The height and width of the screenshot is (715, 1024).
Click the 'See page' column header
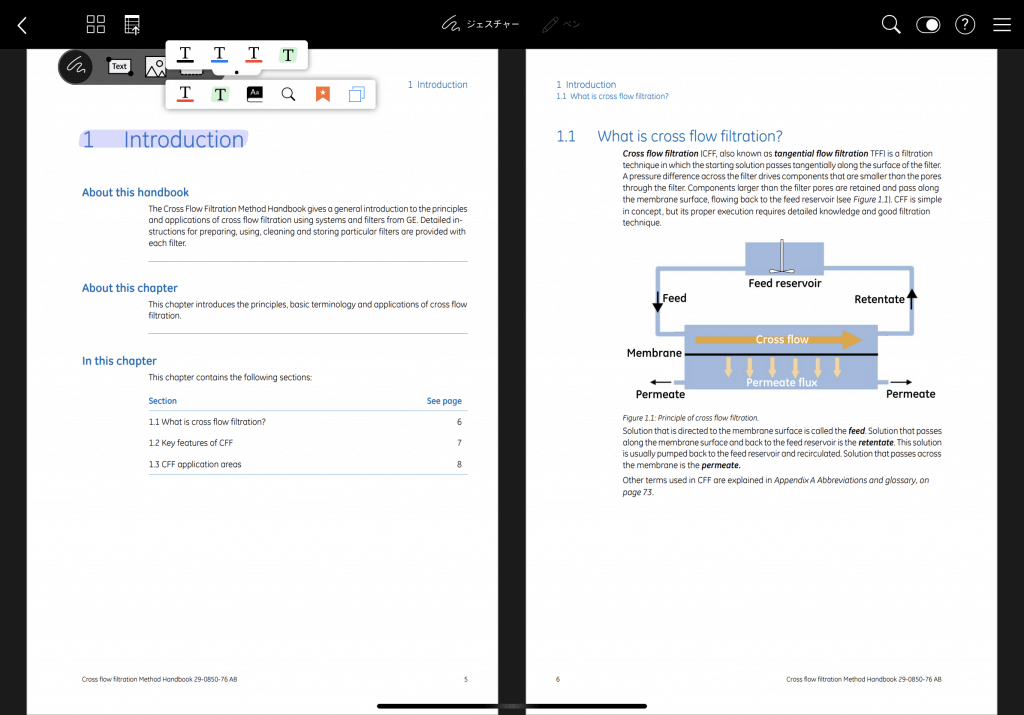[444, 401]
